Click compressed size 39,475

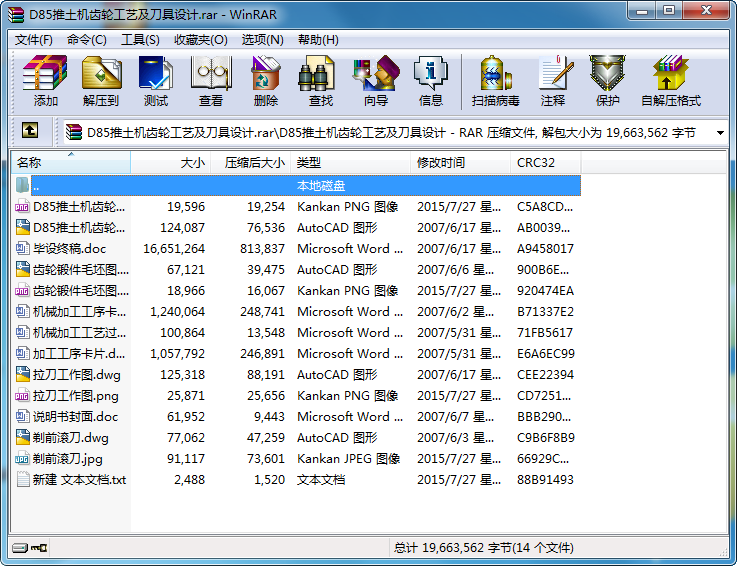(266, 270)
